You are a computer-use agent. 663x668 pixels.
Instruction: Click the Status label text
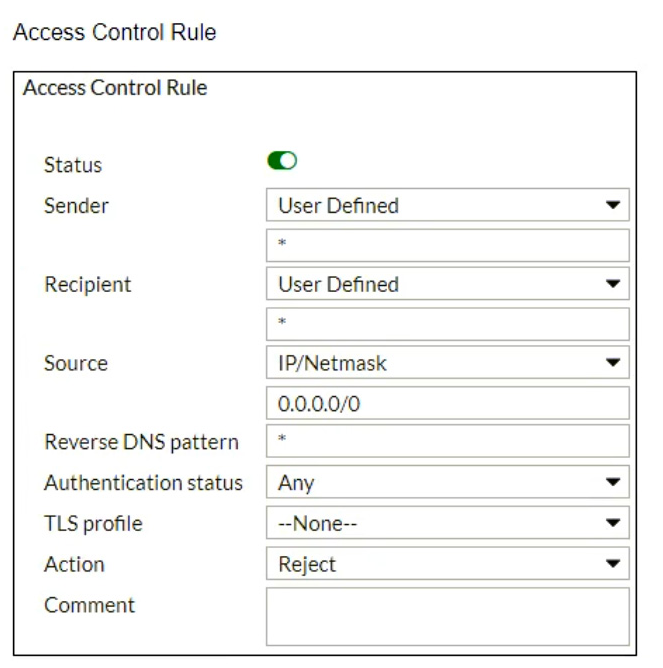tap(73, 166)
